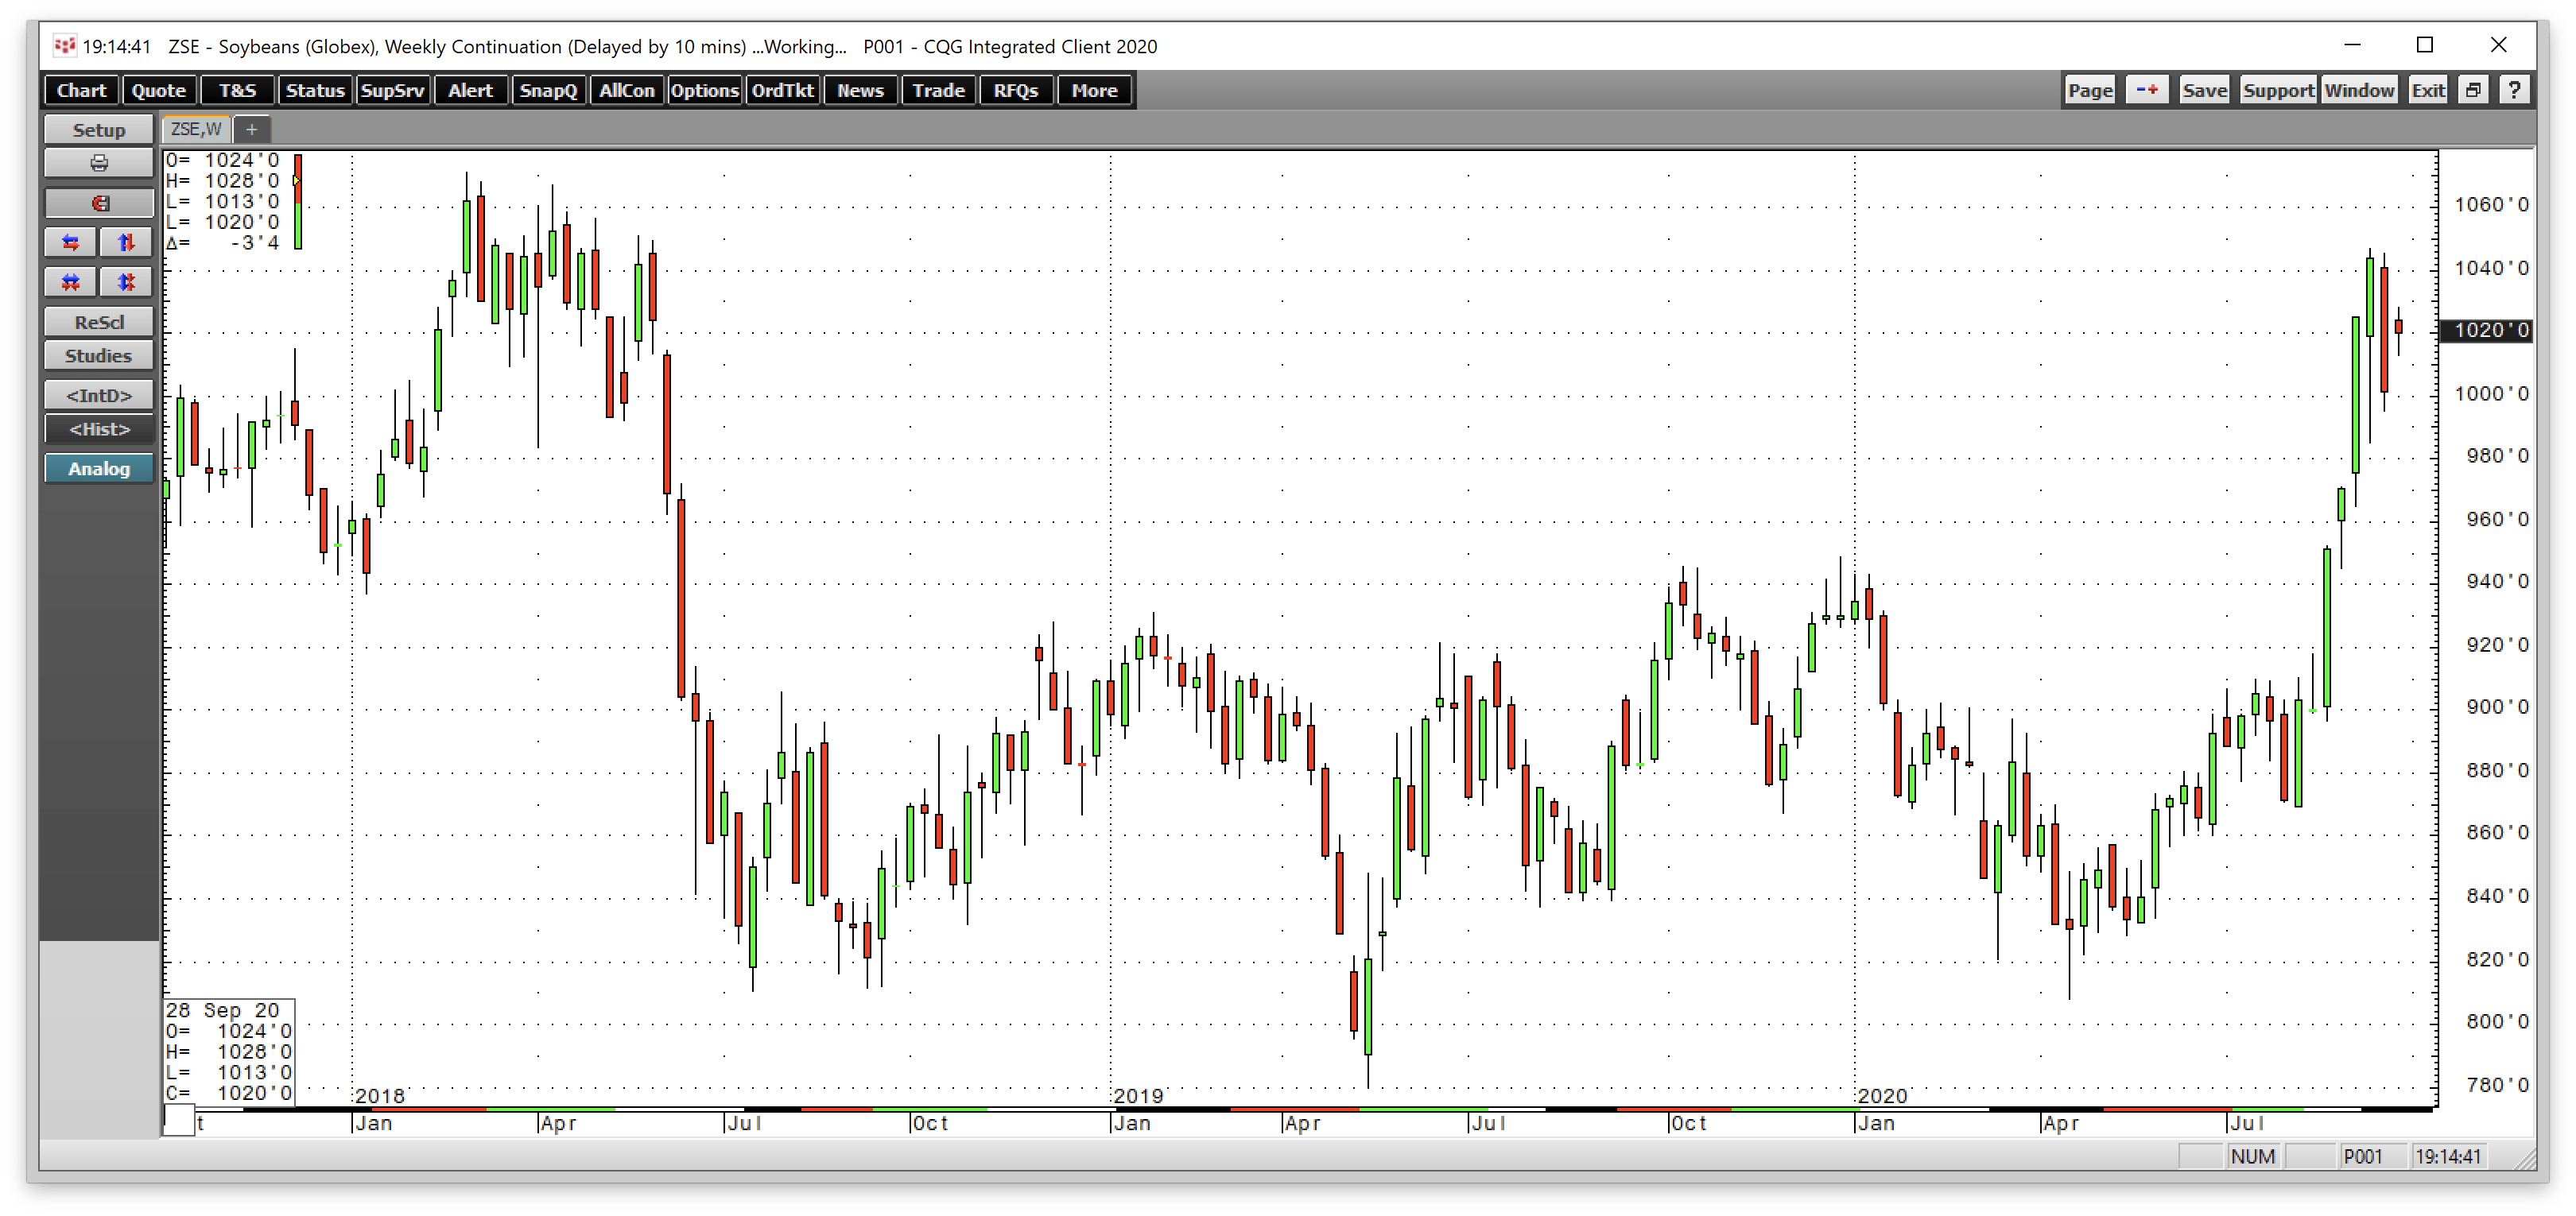Click the Δ= -3'4 change value
The image size is (2576, 1216).
point(223,243)
